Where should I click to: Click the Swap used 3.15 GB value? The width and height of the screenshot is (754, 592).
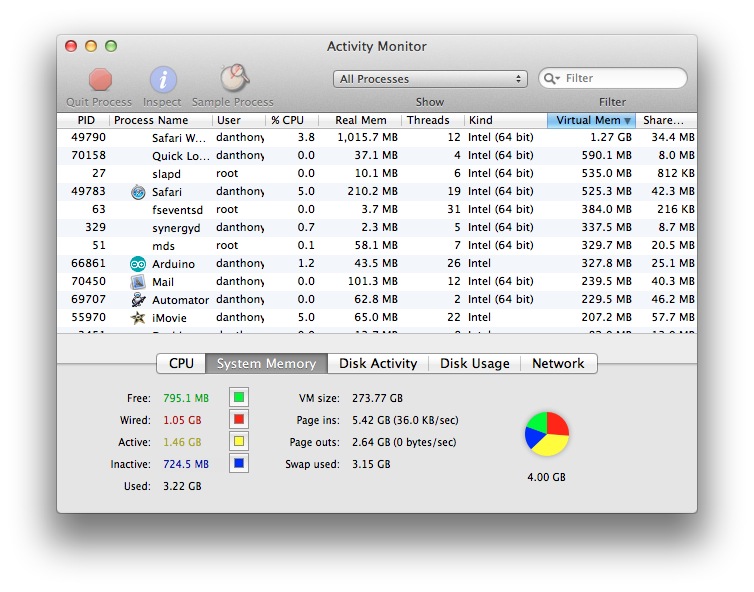pyautogui.click(x=371, y=465)
